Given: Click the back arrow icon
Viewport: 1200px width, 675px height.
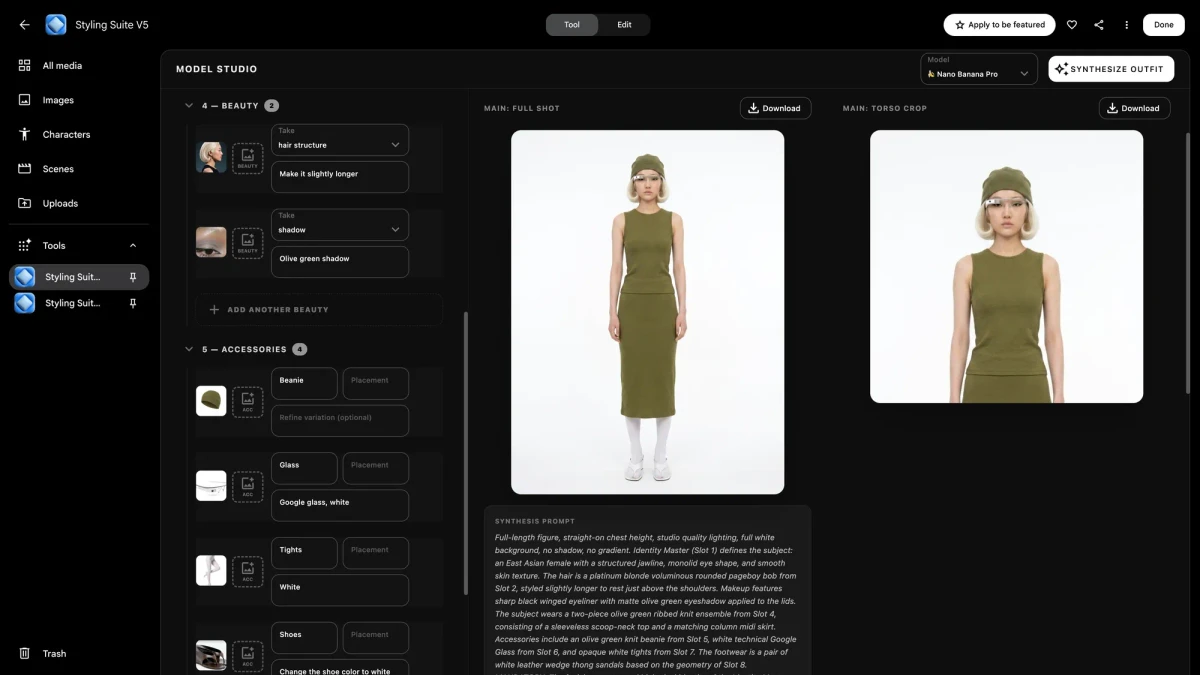Looking at the screenshot, I should click(24, 25).
